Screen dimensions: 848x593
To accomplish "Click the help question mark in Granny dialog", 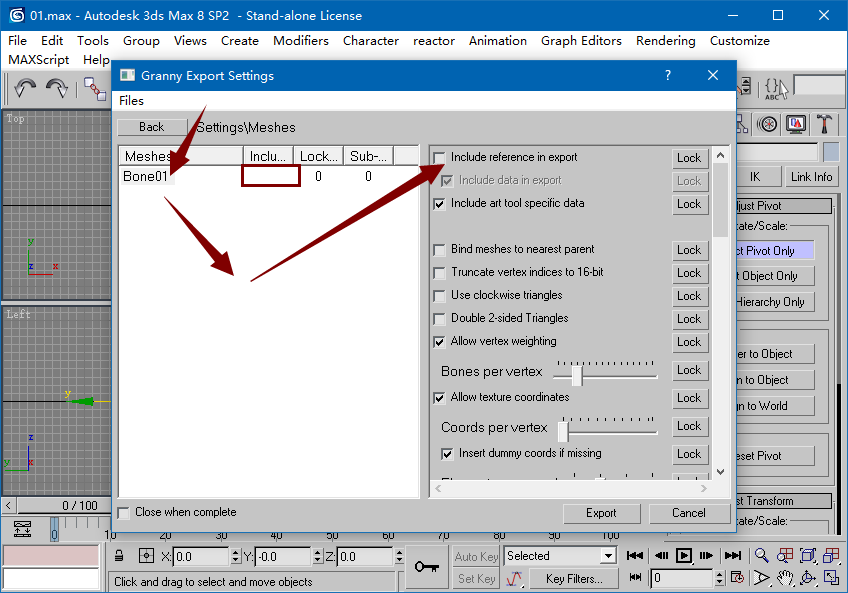I will (x=668, y=75).
